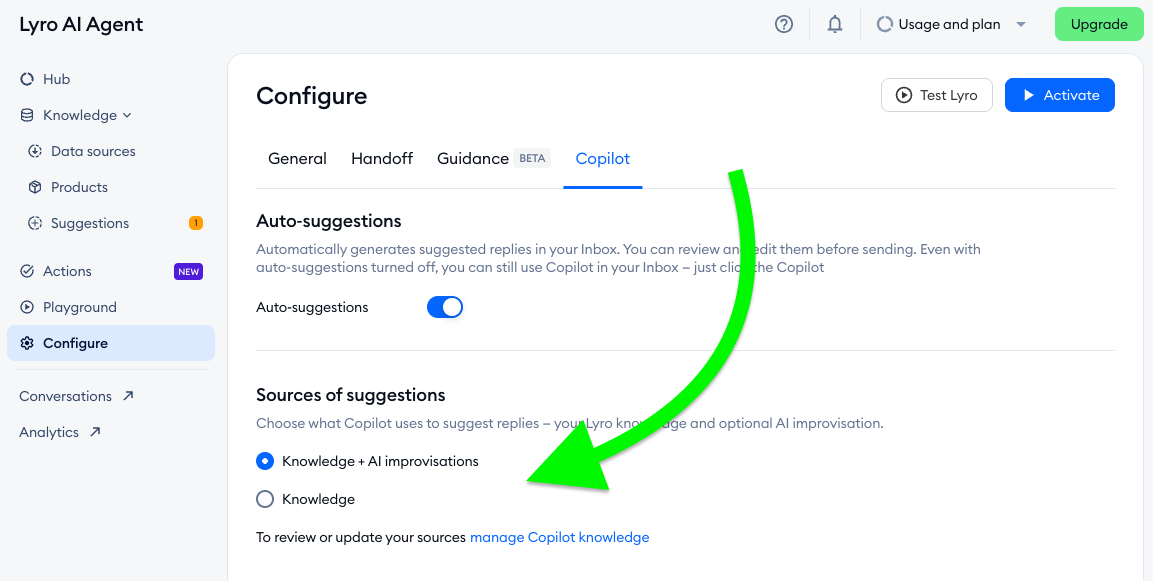Click the green Upgrade button
The width and height of the screenshot is (1153, 581).
(x=1099, y=25)
